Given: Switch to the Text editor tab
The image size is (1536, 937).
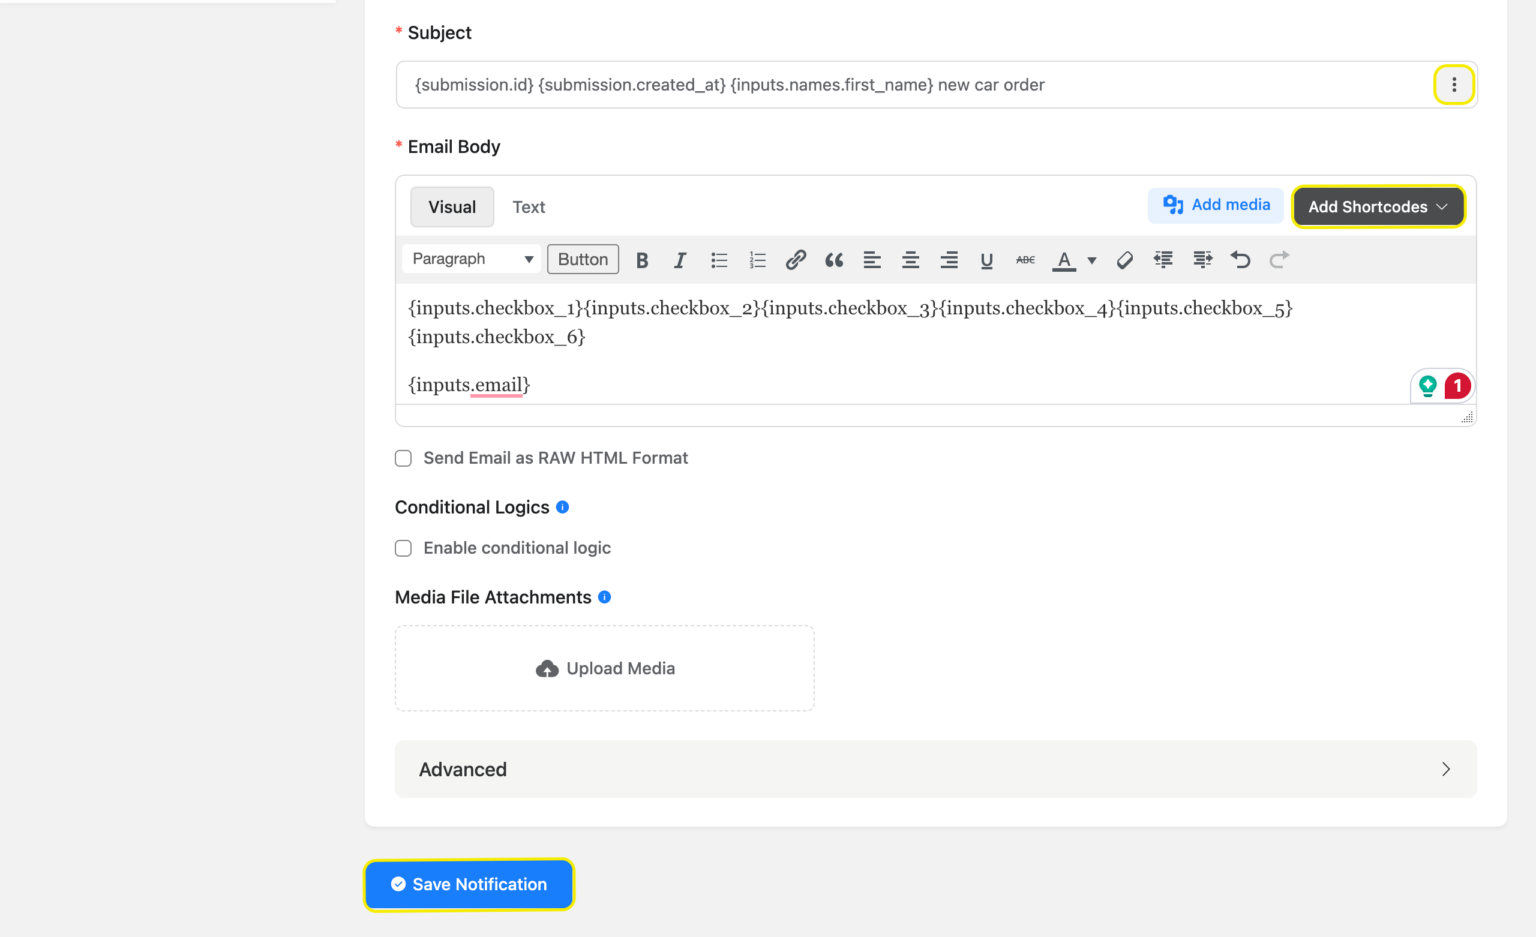Looking at the screenshot, I should [x=529, y=206].
